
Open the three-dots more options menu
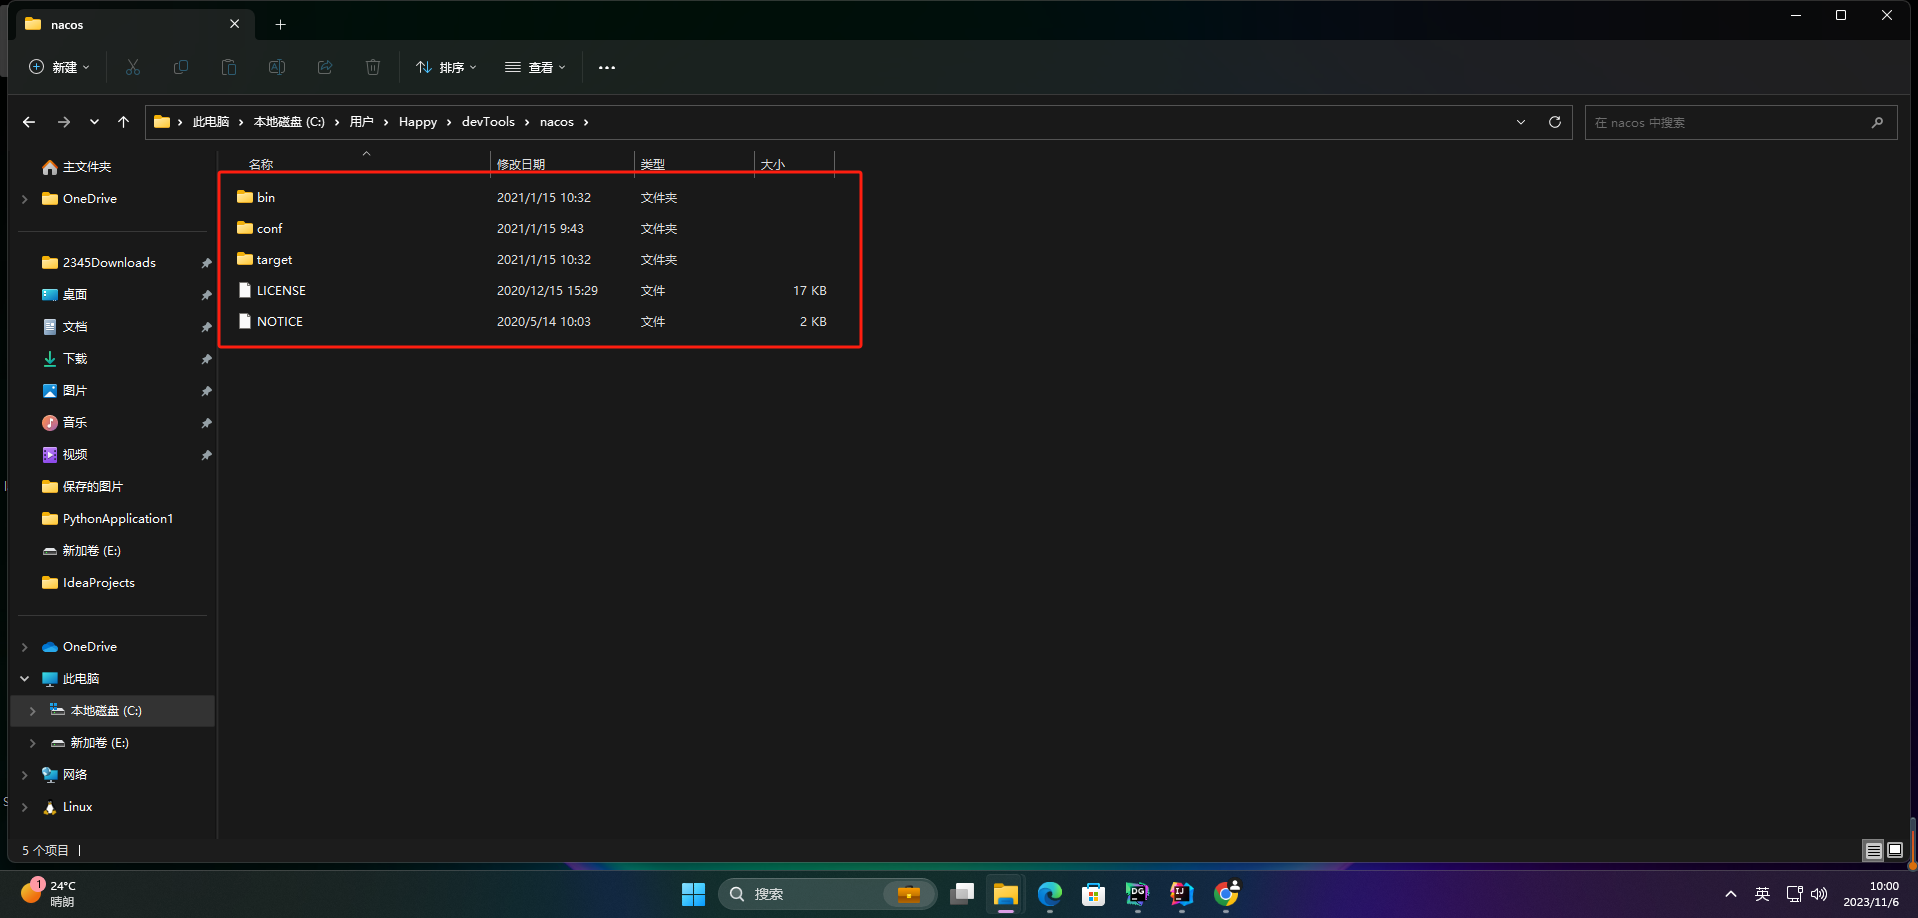(x=607, y=67)
